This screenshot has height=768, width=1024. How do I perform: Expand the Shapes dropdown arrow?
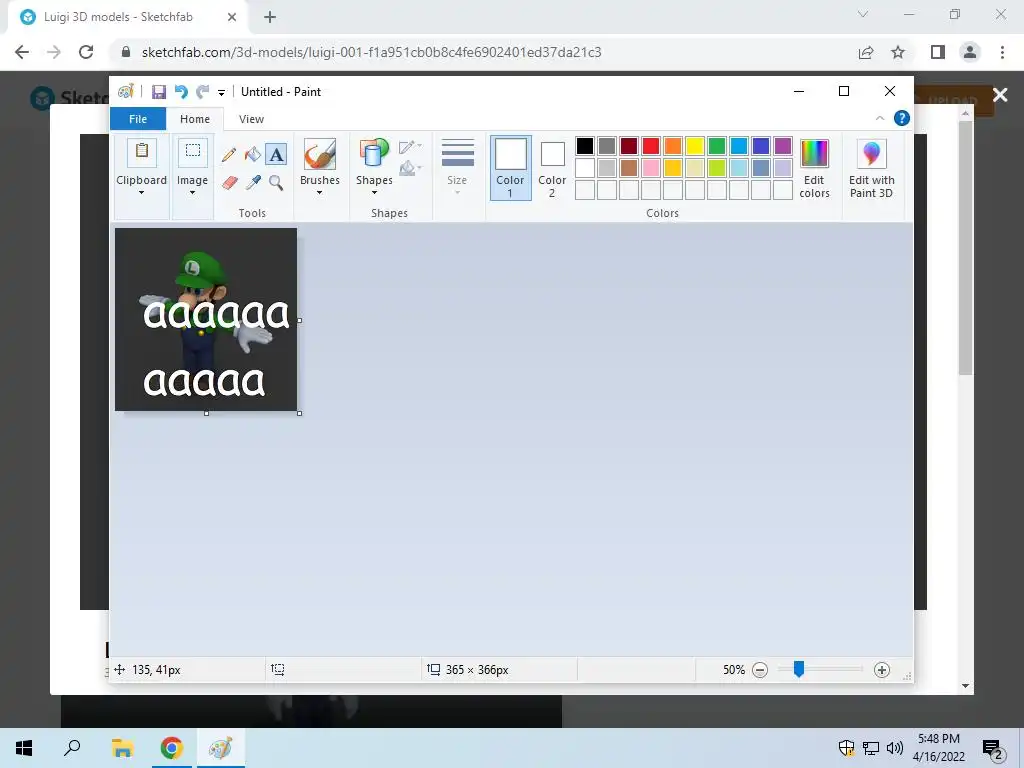point(374,193)
